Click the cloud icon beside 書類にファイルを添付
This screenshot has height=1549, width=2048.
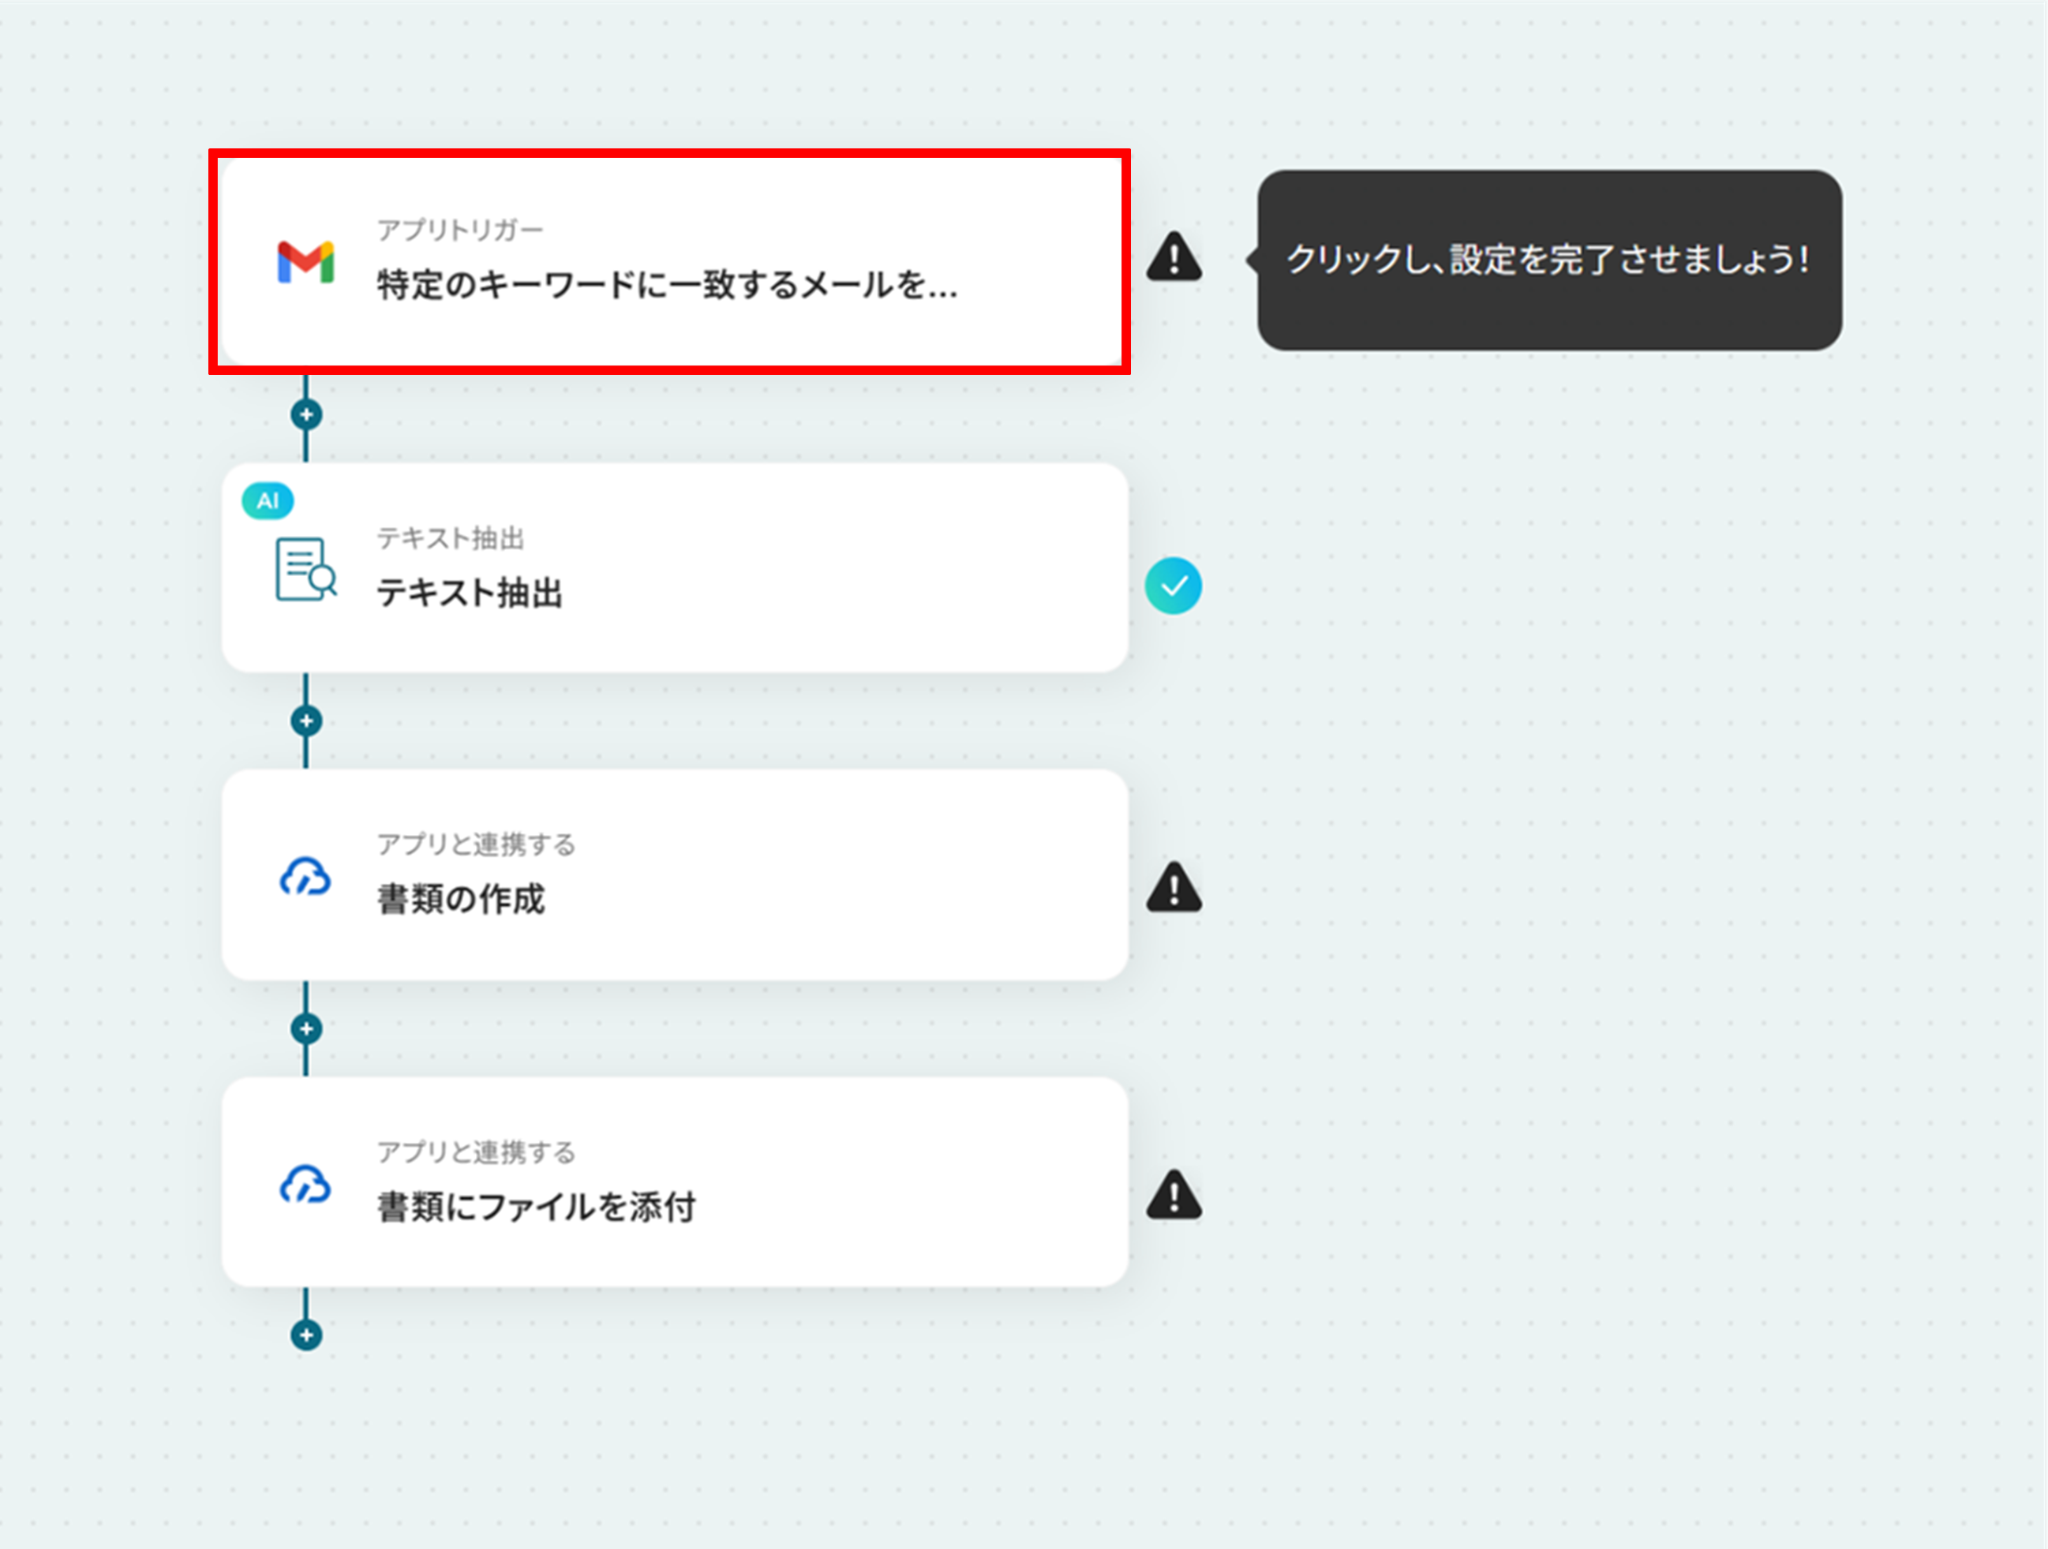coord(305,1185)
